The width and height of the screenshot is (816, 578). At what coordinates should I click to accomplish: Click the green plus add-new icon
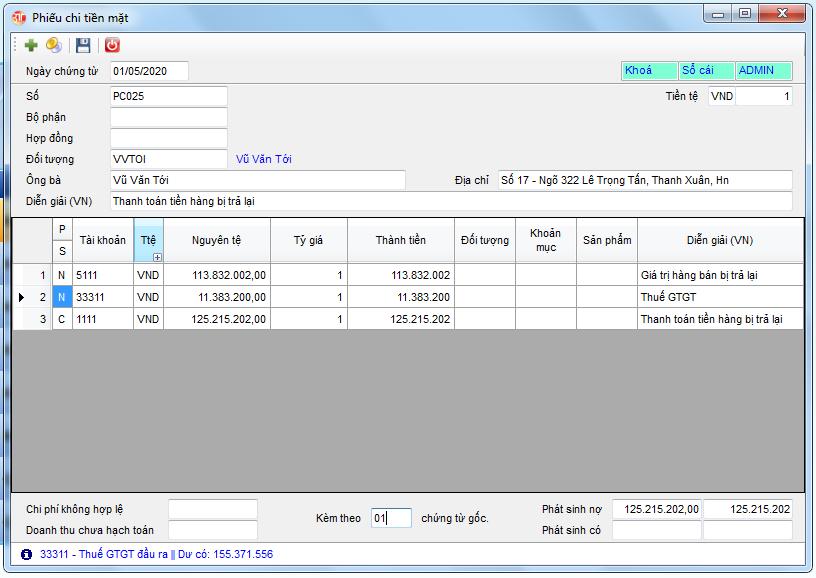31,45
